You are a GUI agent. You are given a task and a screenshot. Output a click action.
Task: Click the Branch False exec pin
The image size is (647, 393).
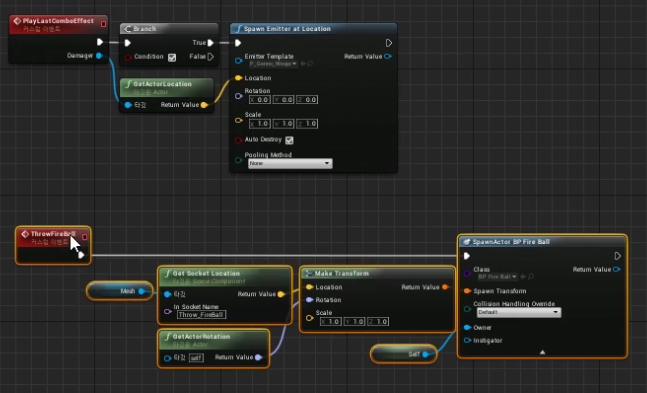point(210,57)
